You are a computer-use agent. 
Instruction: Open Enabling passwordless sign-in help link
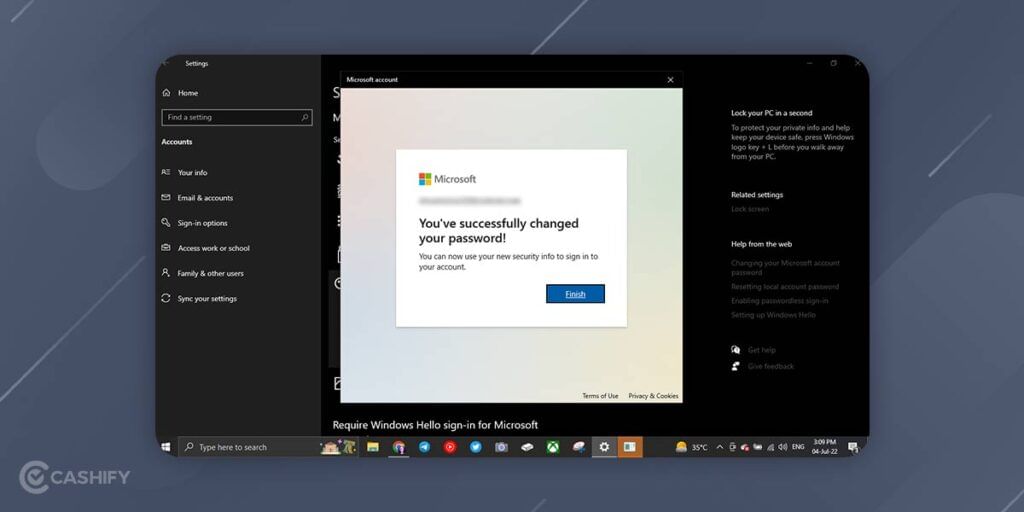point(780,301)
